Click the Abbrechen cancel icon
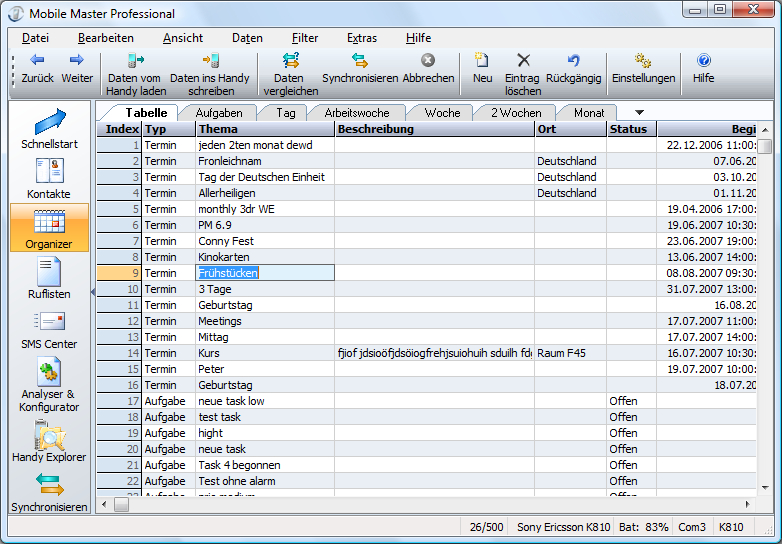Image resolution: width=782 pixels, height=544 pixels. coord(428,61)
